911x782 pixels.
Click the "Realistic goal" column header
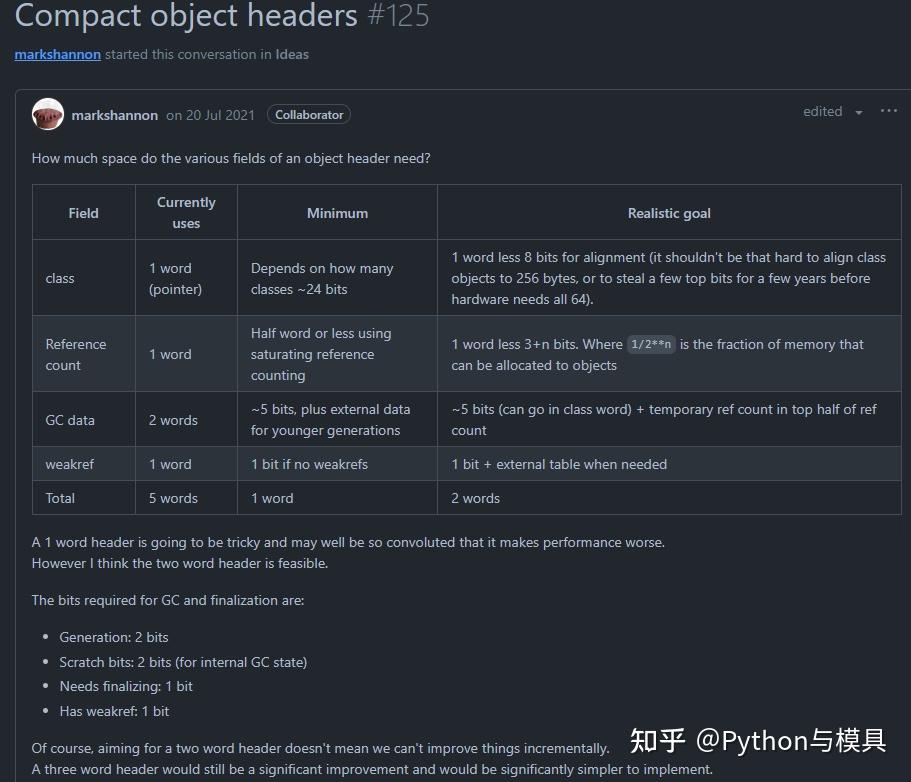(x=668, y=212)
